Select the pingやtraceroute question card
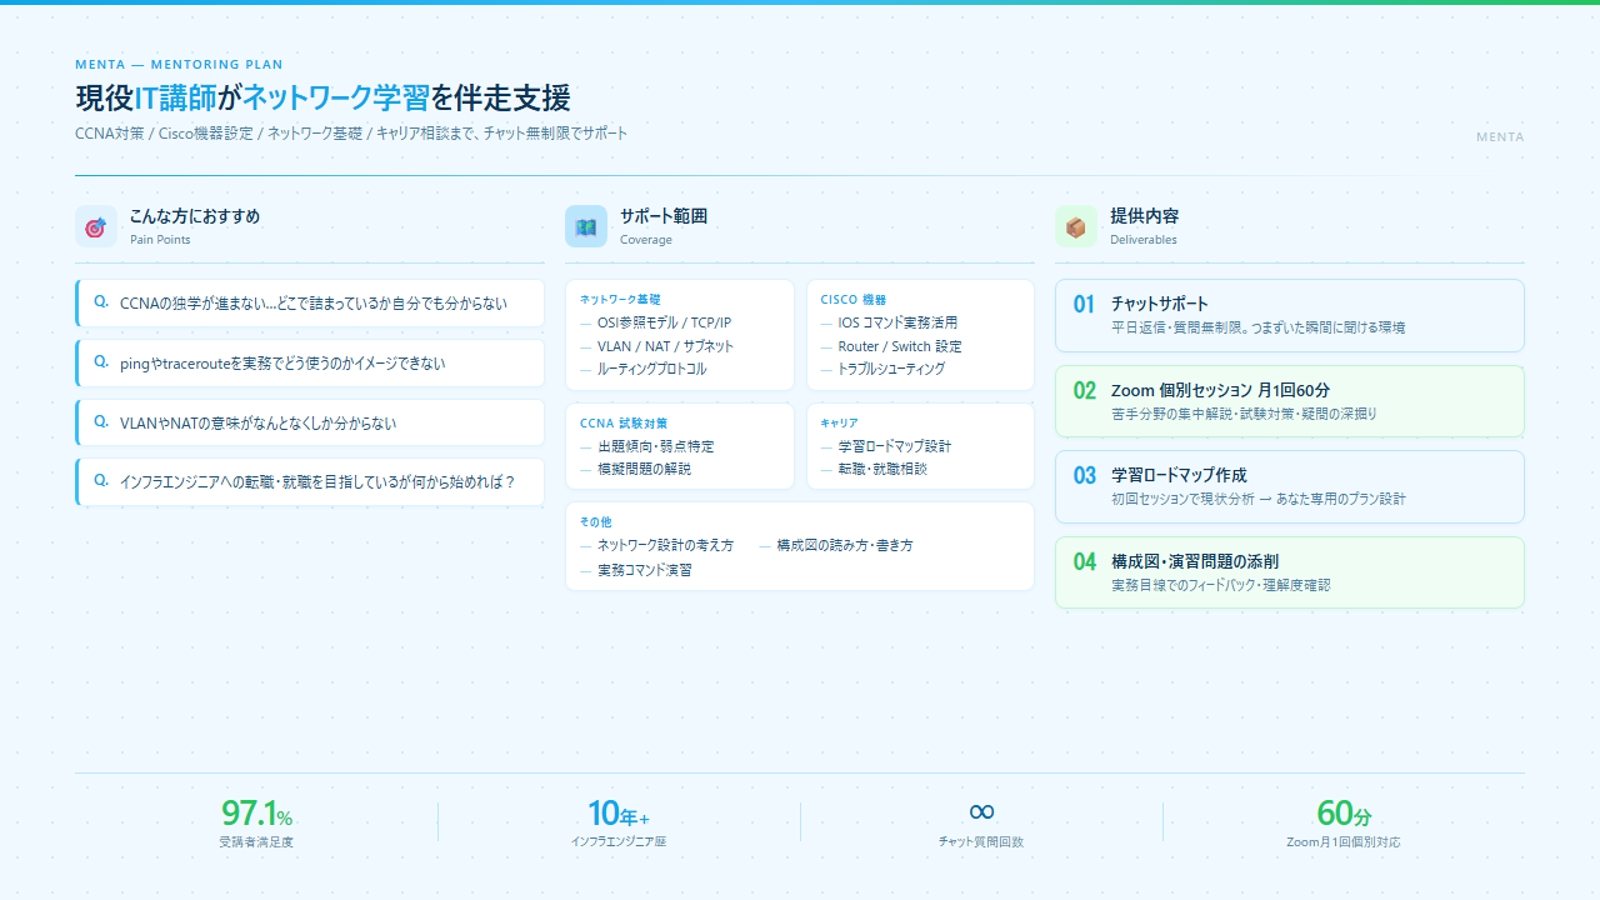The width and height of the screenshot is (1600, 900). tap(310, 363)
